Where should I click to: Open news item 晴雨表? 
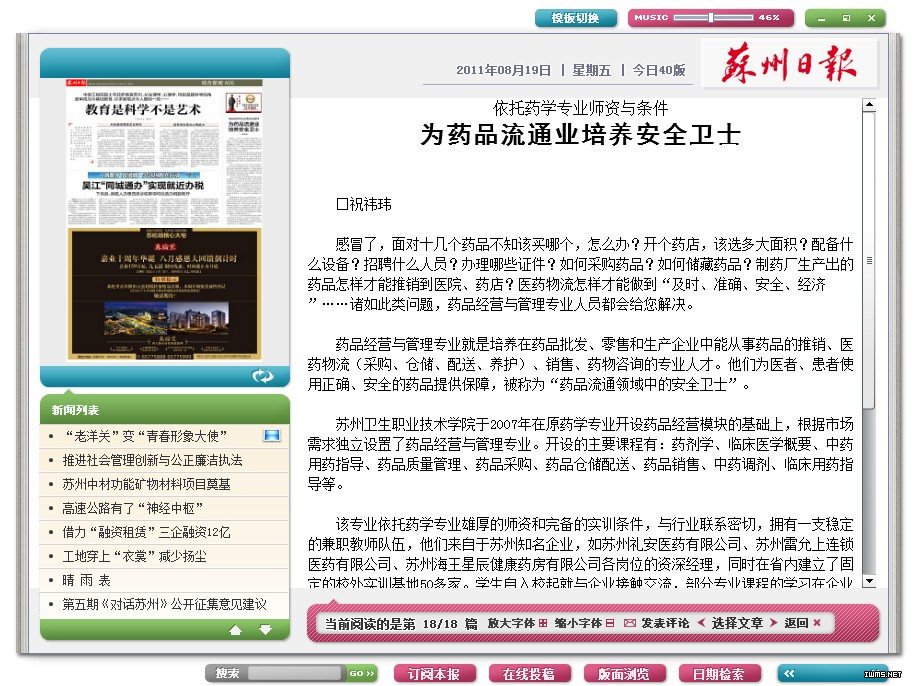coord(86,580)
